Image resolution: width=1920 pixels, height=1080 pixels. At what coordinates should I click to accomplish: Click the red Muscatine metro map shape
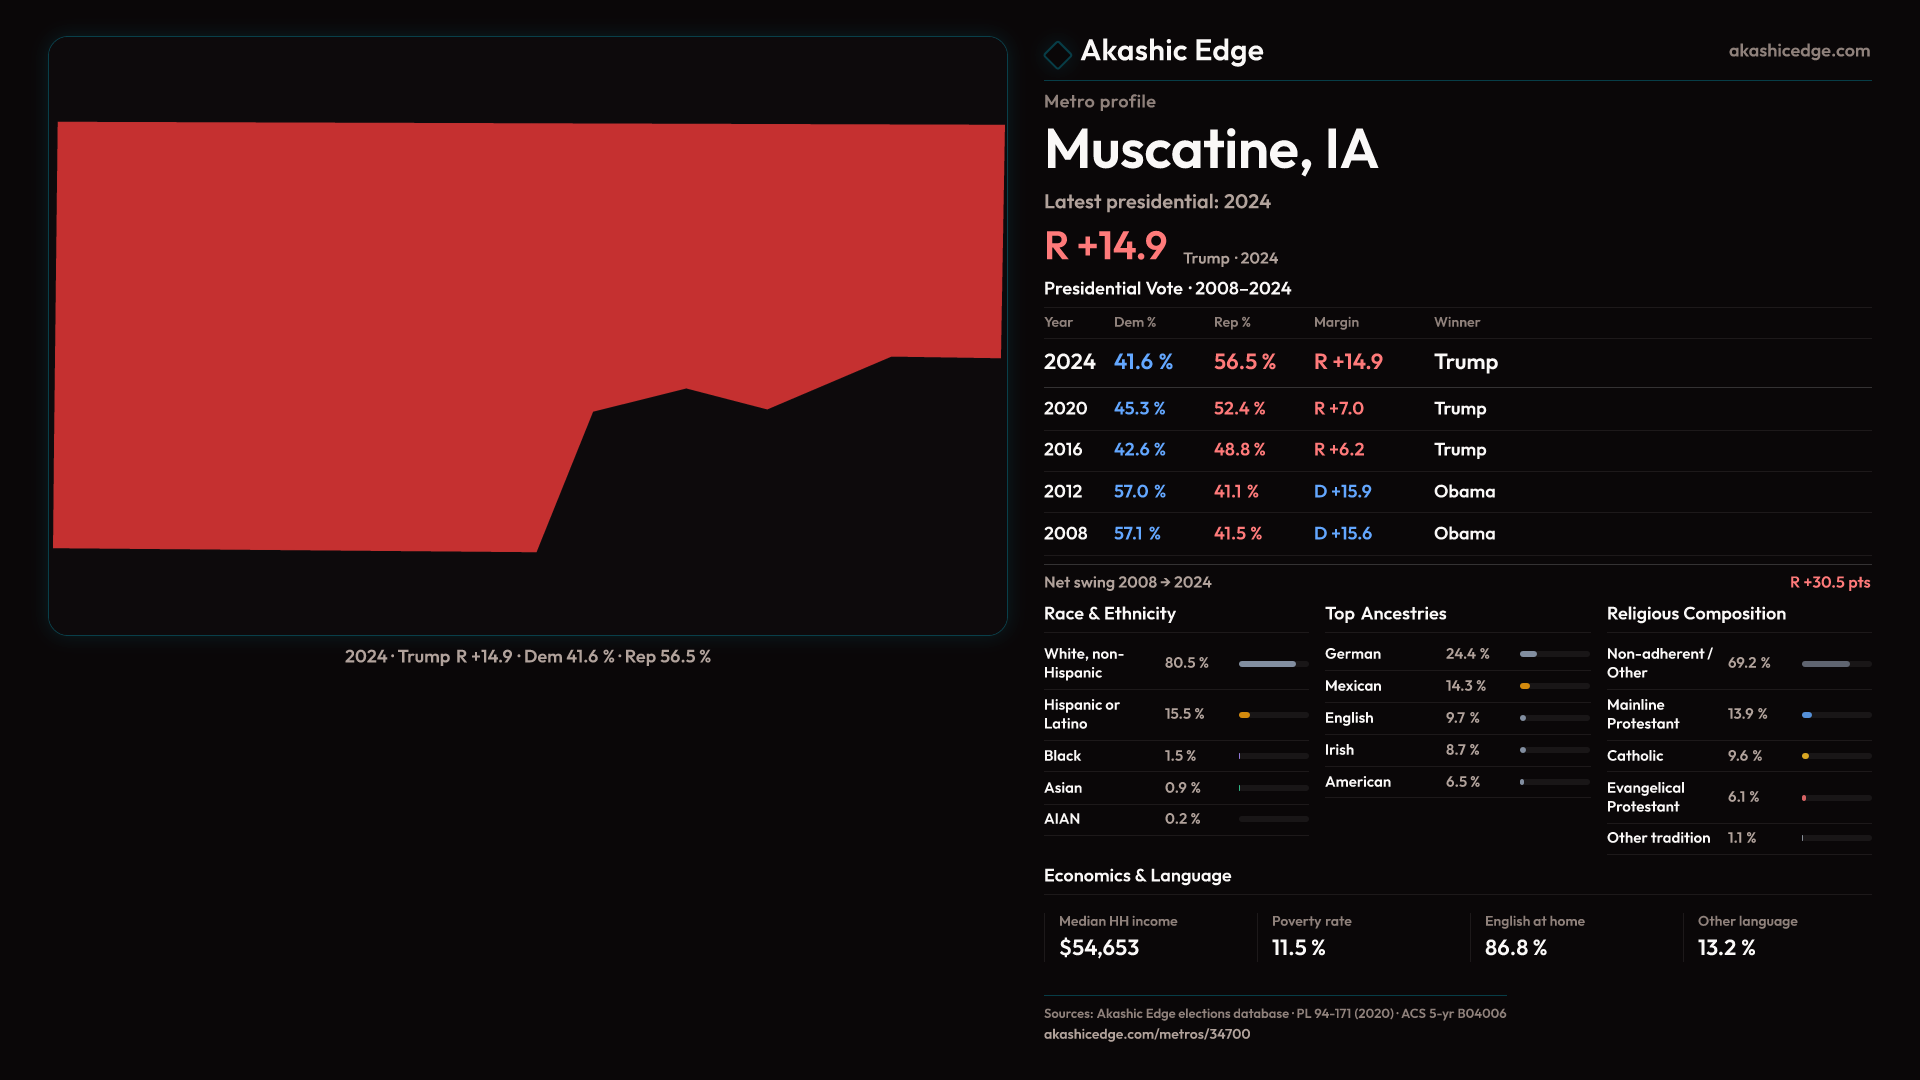coord(400,330)
